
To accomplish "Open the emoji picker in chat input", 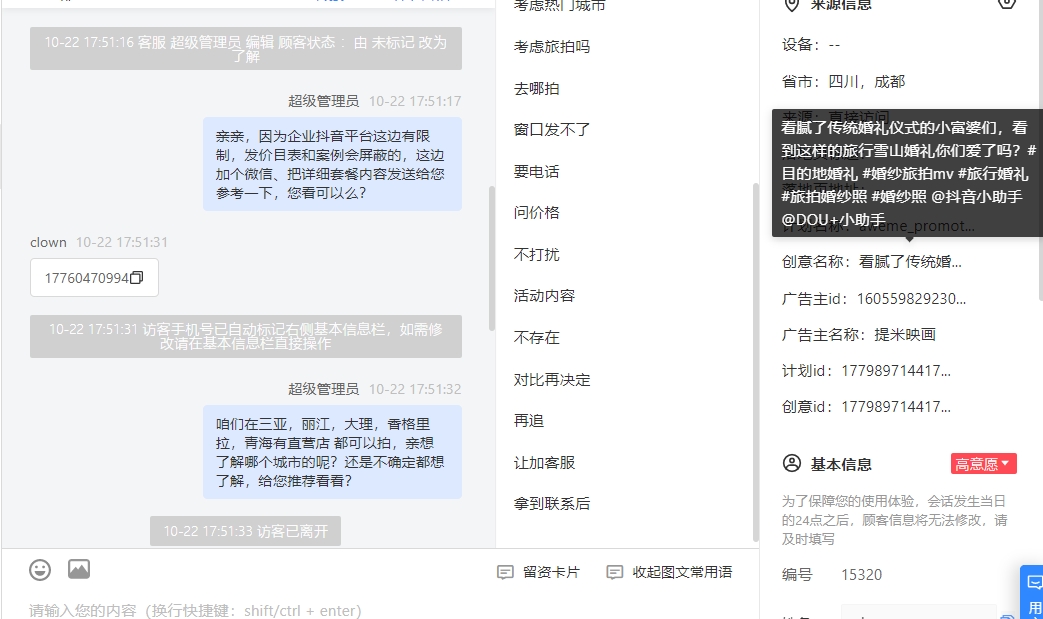I will pos(40,570).
